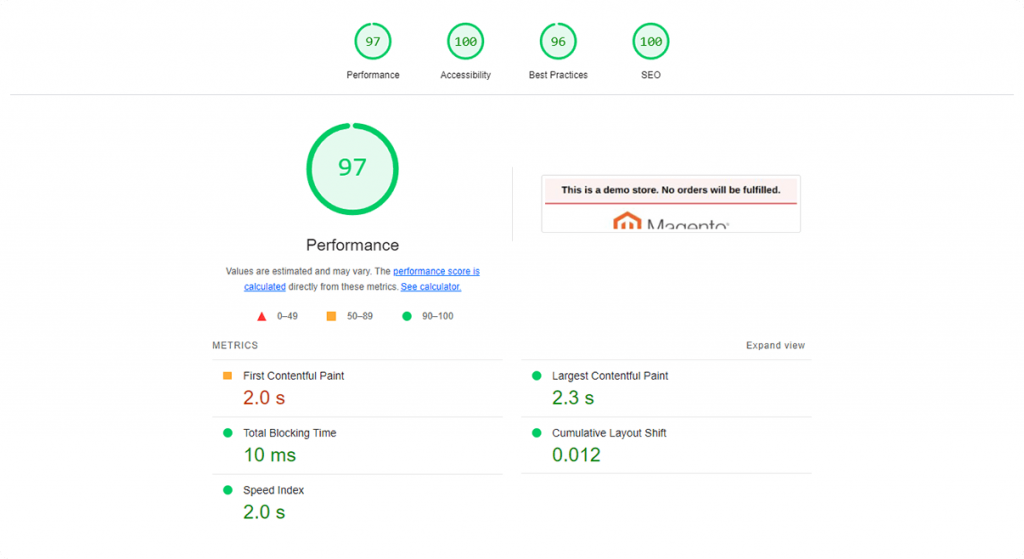This screenshot has width=1024, height=559.
Task: Open the 'performance score is calculated' link
Action: pyautogui.click(x=436, y=271)
